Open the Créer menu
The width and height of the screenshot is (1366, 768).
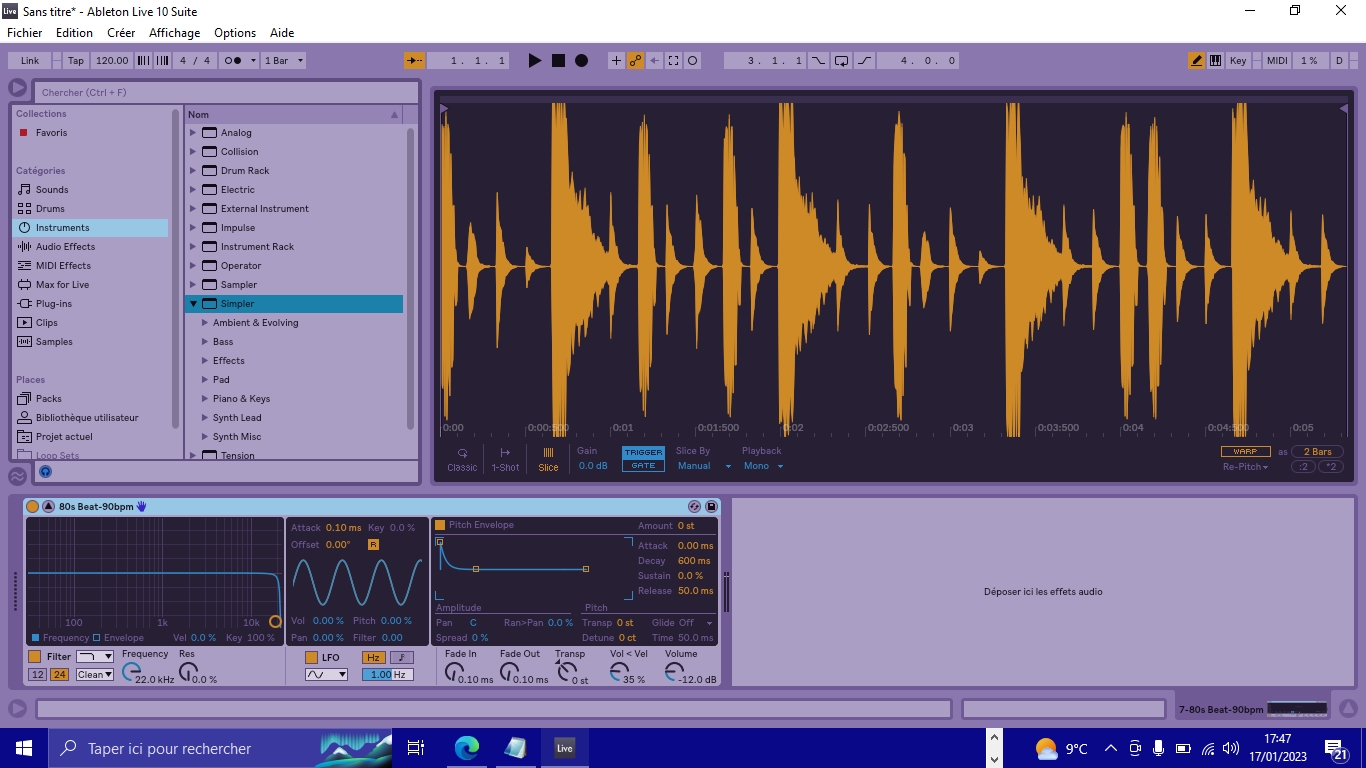point(121,33)
